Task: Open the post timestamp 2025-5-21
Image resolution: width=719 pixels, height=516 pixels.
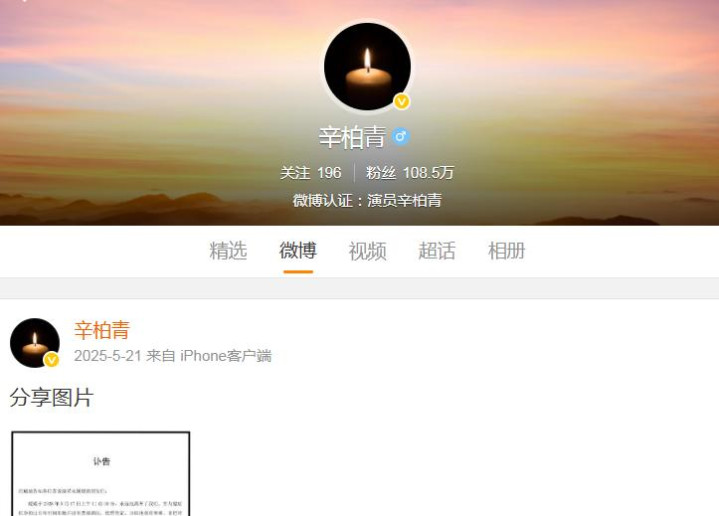Action: [107, 356]
